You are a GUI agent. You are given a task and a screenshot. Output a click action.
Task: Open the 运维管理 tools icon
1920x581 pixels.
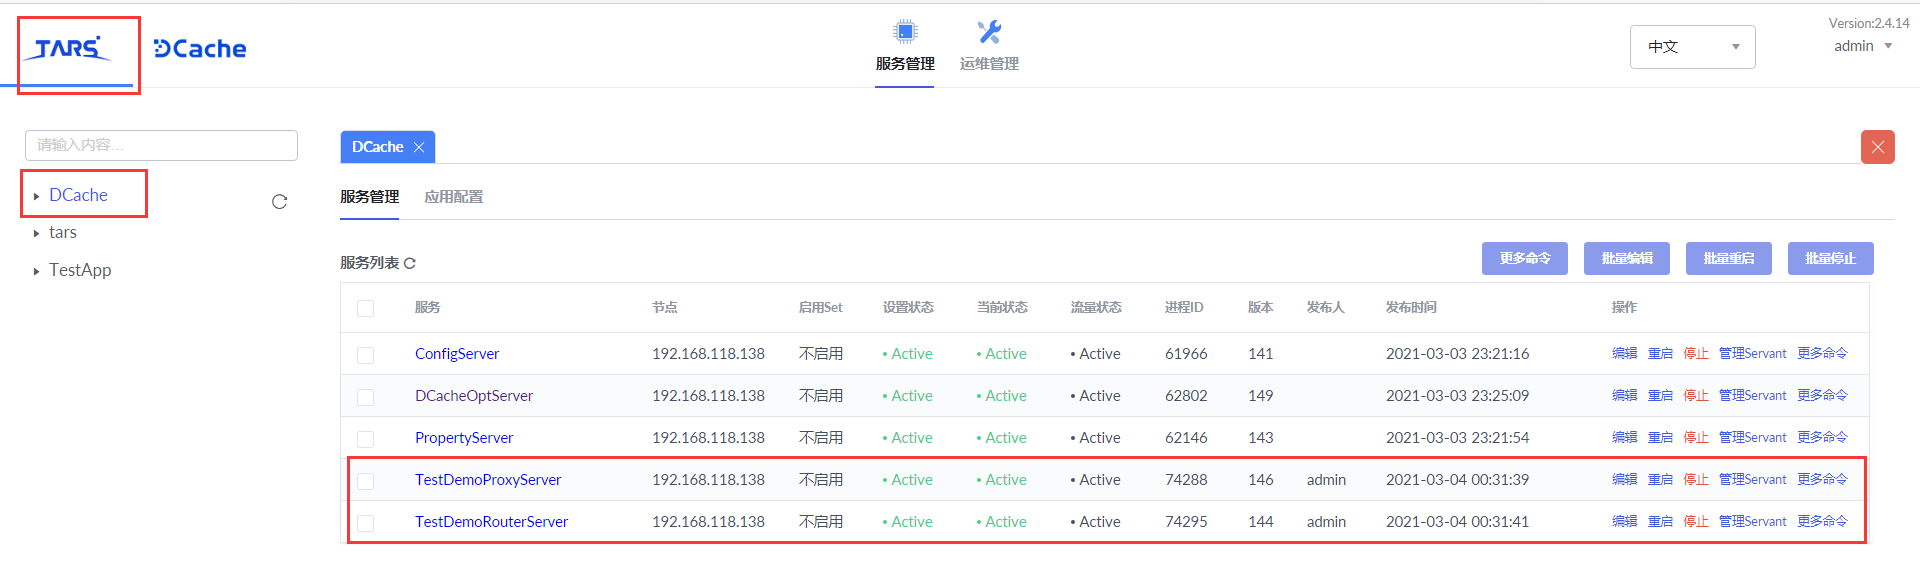pos(989,32)
